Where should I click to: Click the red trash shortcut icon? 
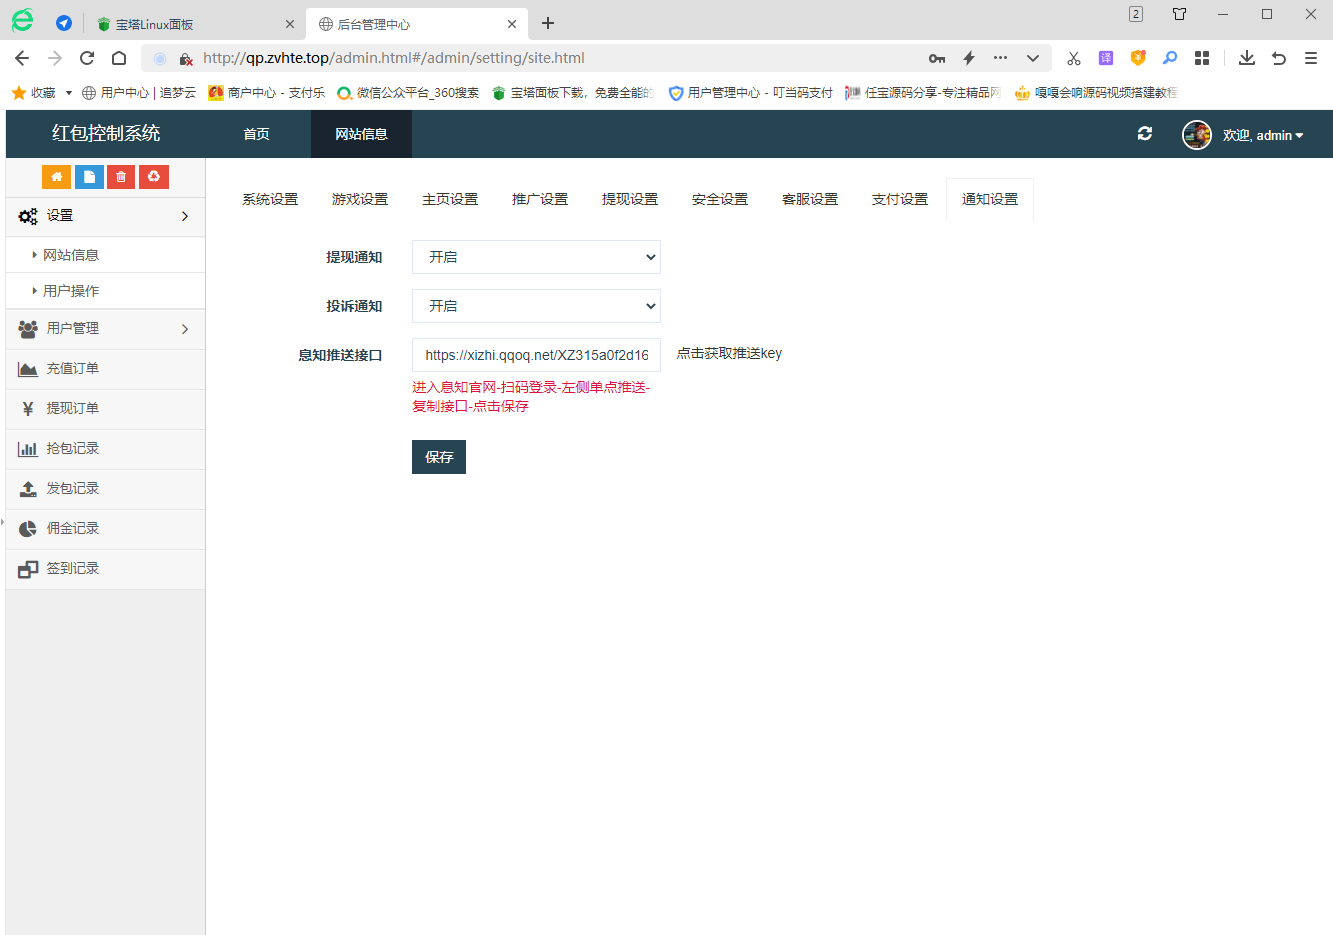(x=121, y=177)
